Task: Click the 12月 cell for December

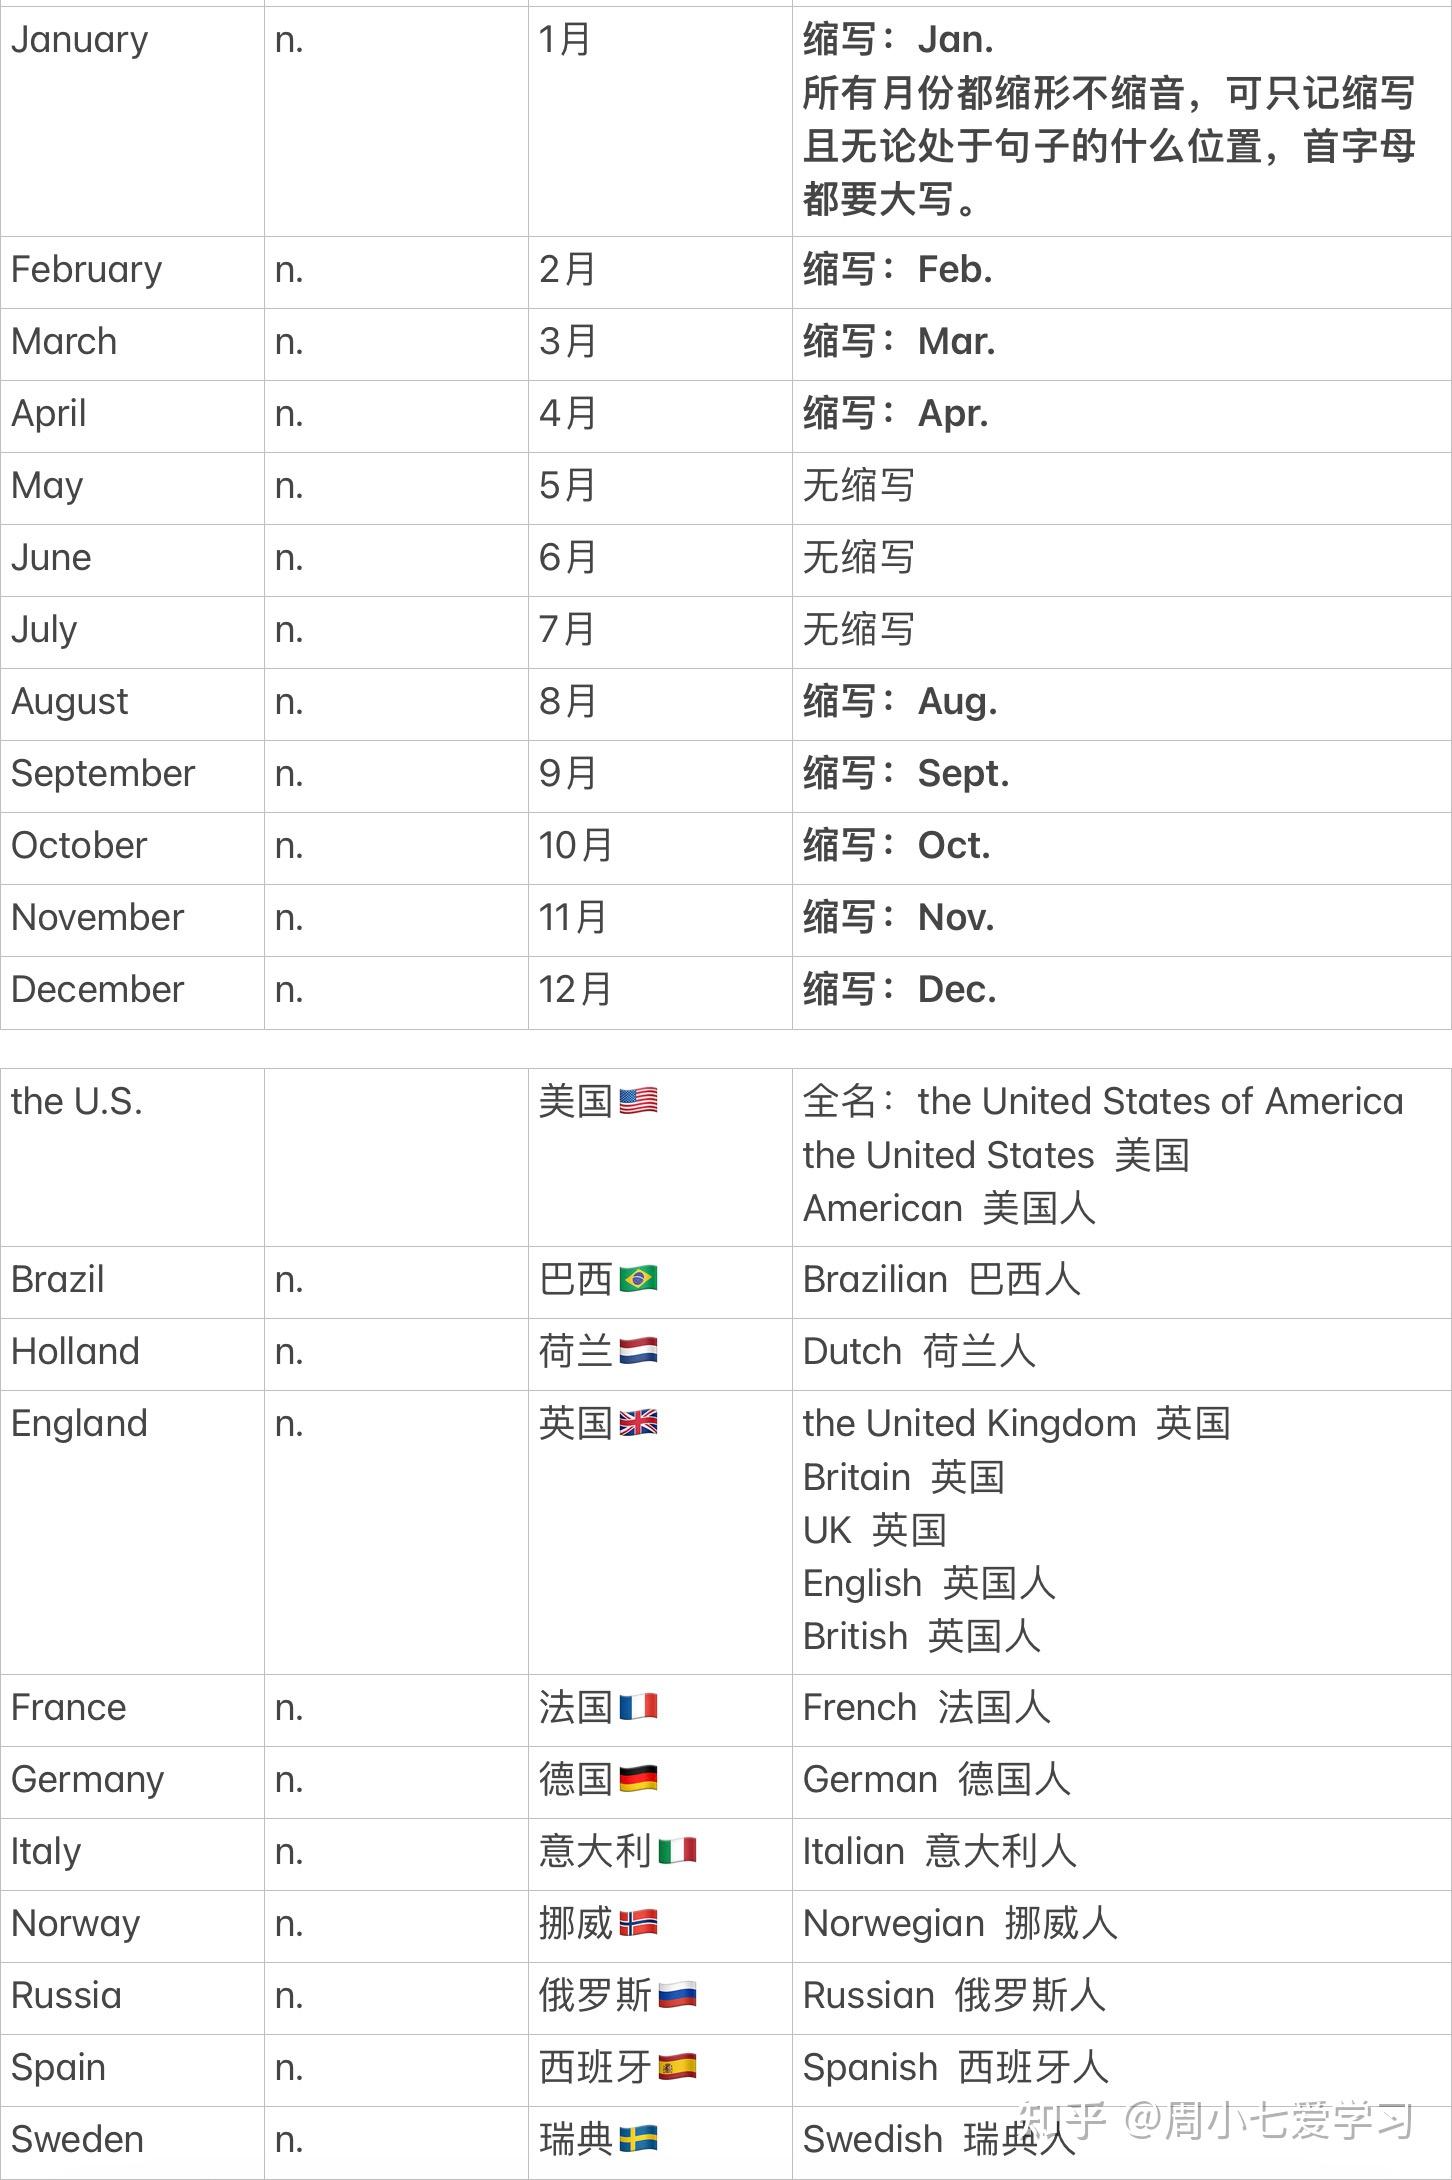Action: click(x=660, y=989)
